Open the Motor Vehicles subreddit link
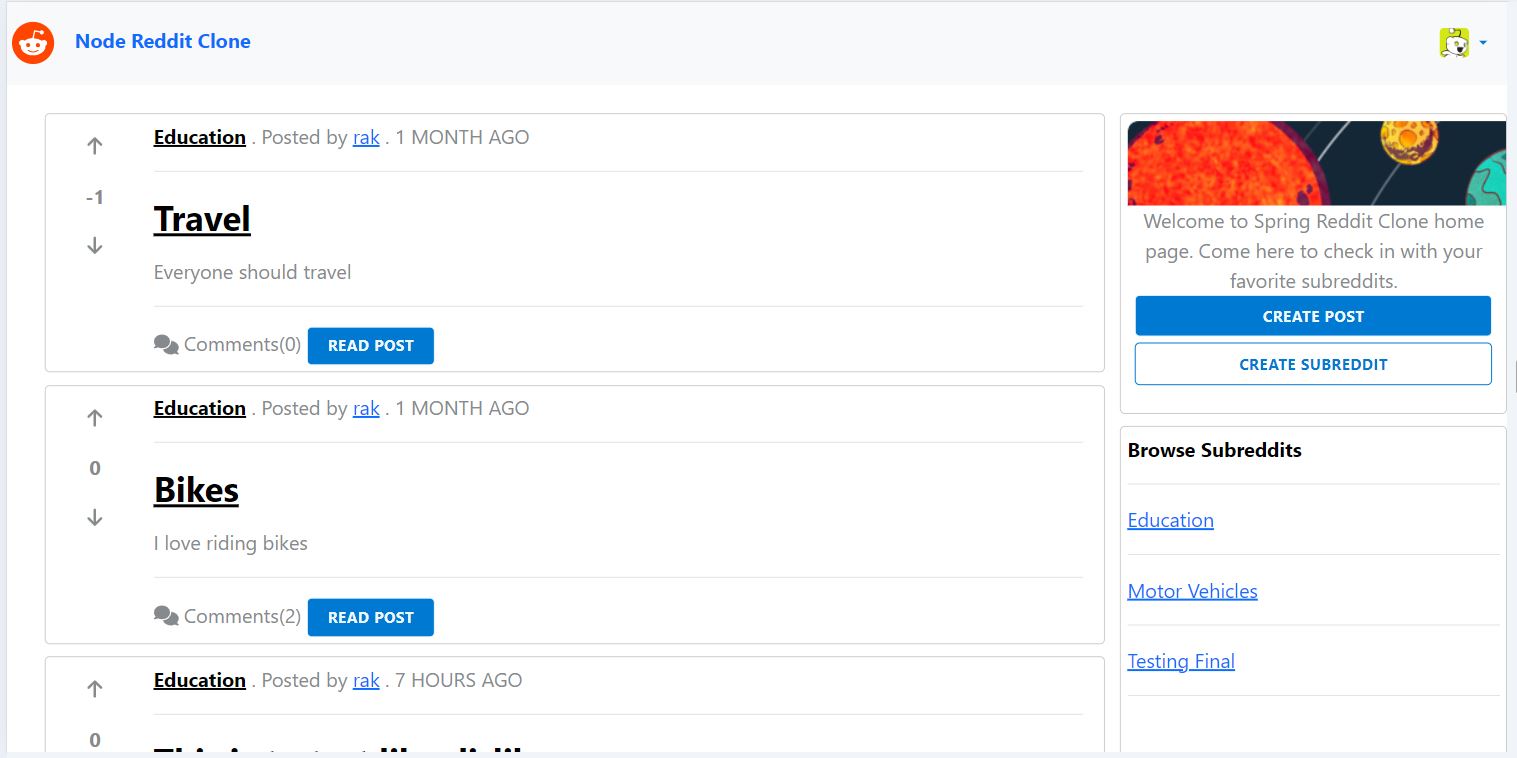1517x758 pixels. click(x=1192, y=591)
